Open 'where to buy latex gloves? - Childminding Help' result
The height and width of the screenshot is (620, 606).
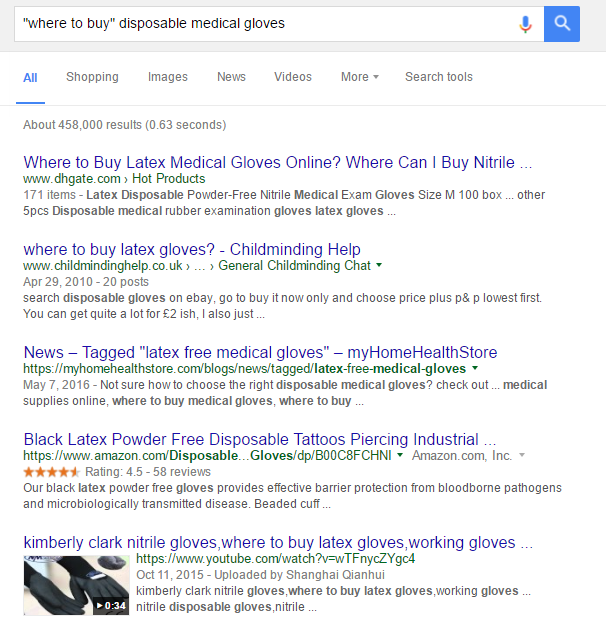pyautogui.click(x=192, y=250)
